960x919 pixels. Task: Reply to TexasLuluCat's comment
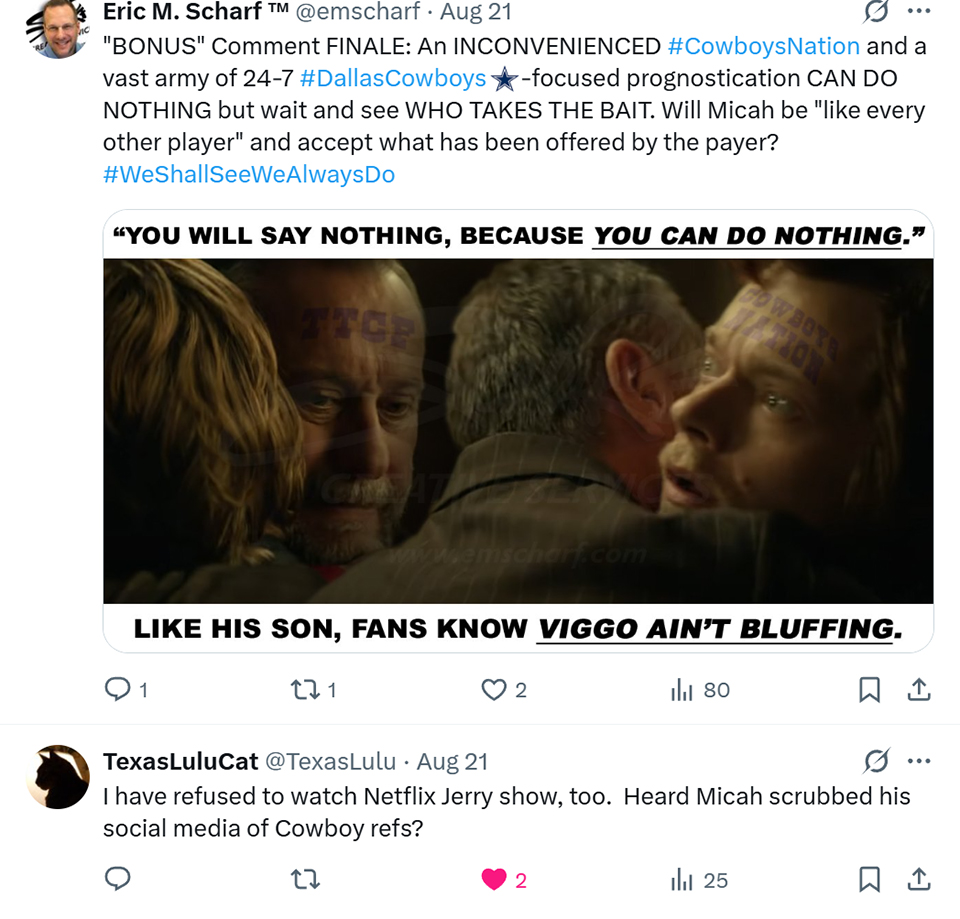(x=118, y=879)
